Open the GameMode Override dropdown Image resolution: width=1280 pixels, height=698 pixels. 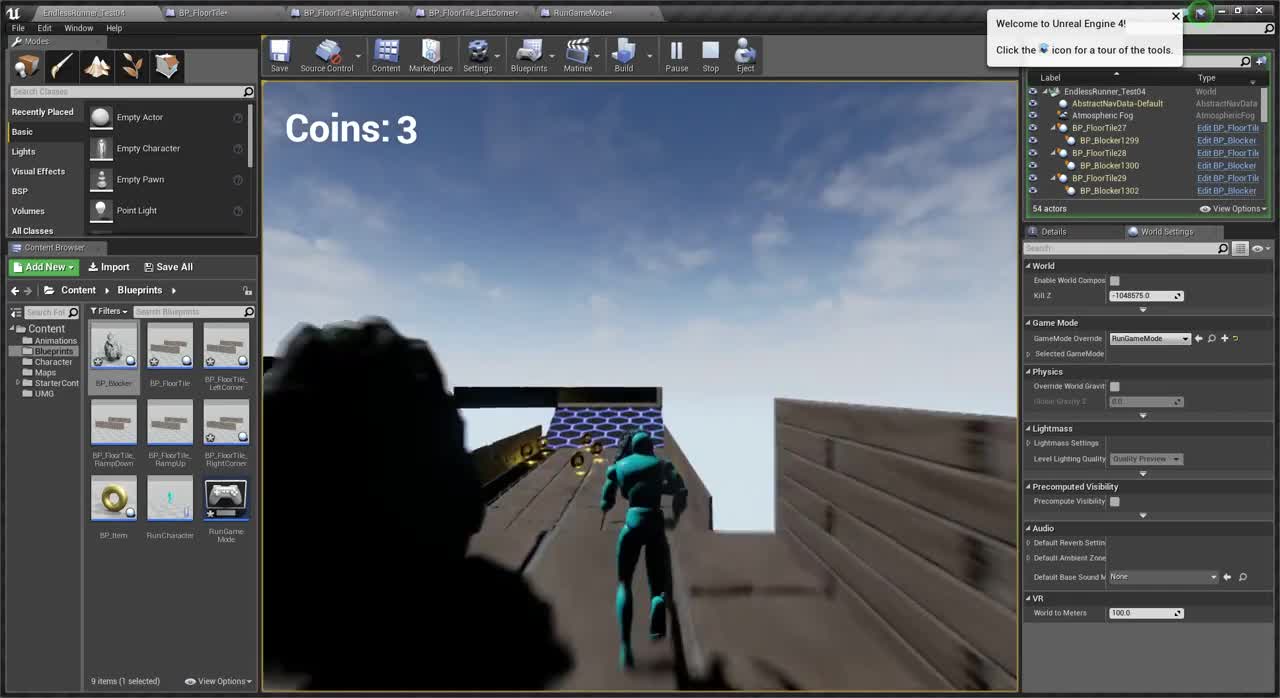click(1148, 338)
